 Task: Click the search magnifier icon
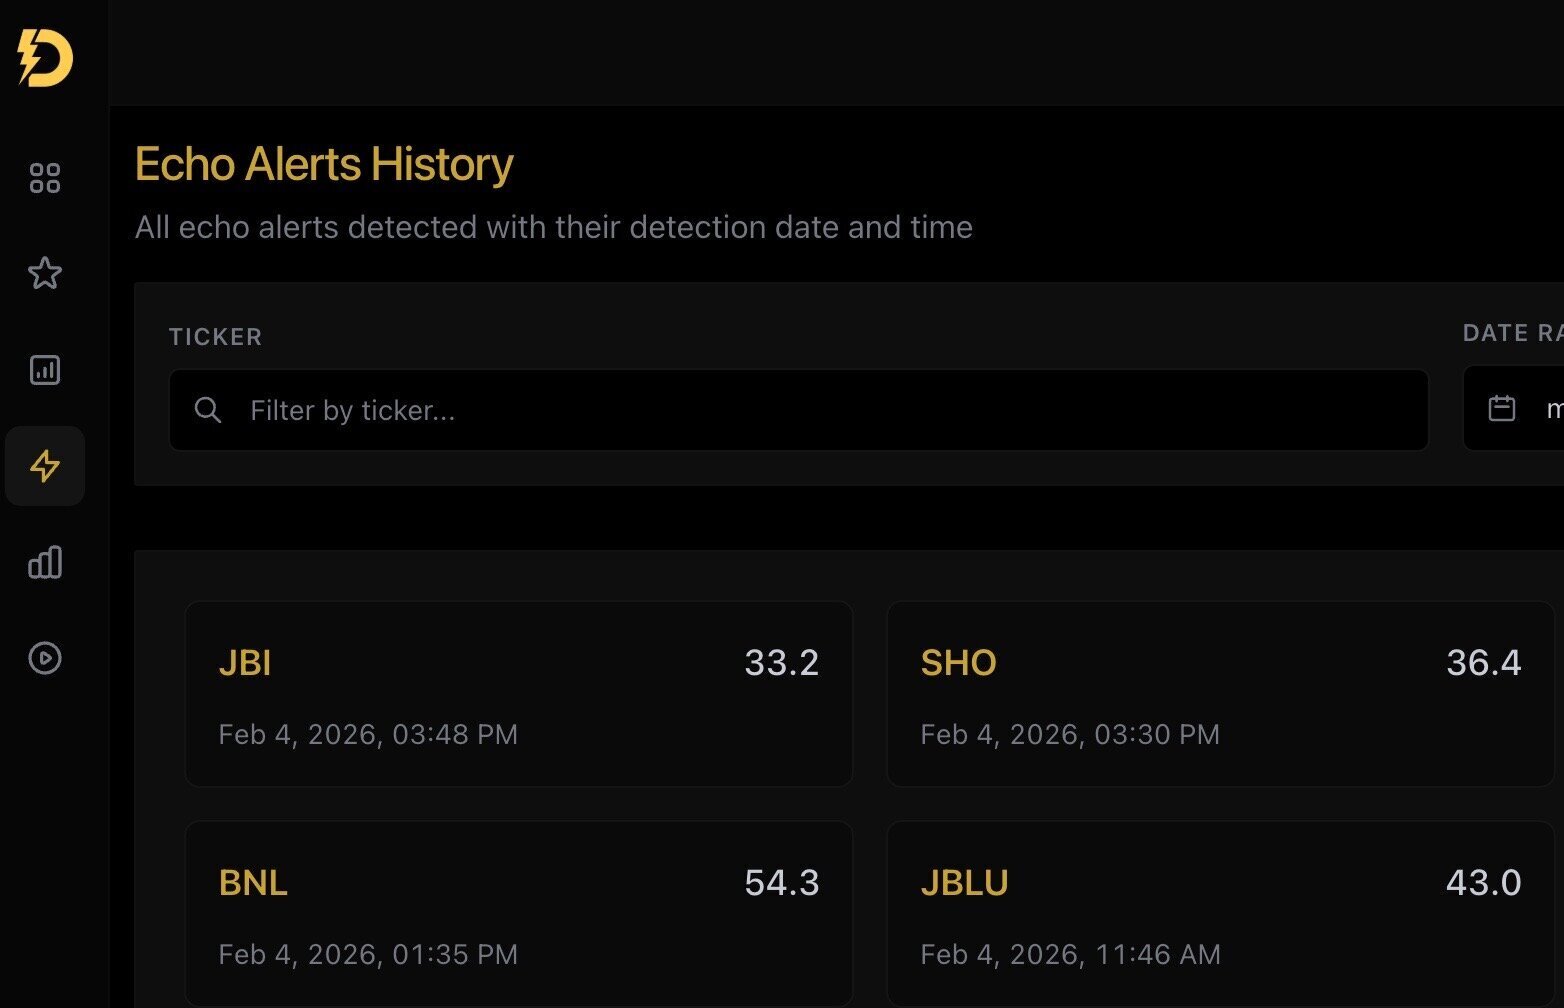click(208, 410)
